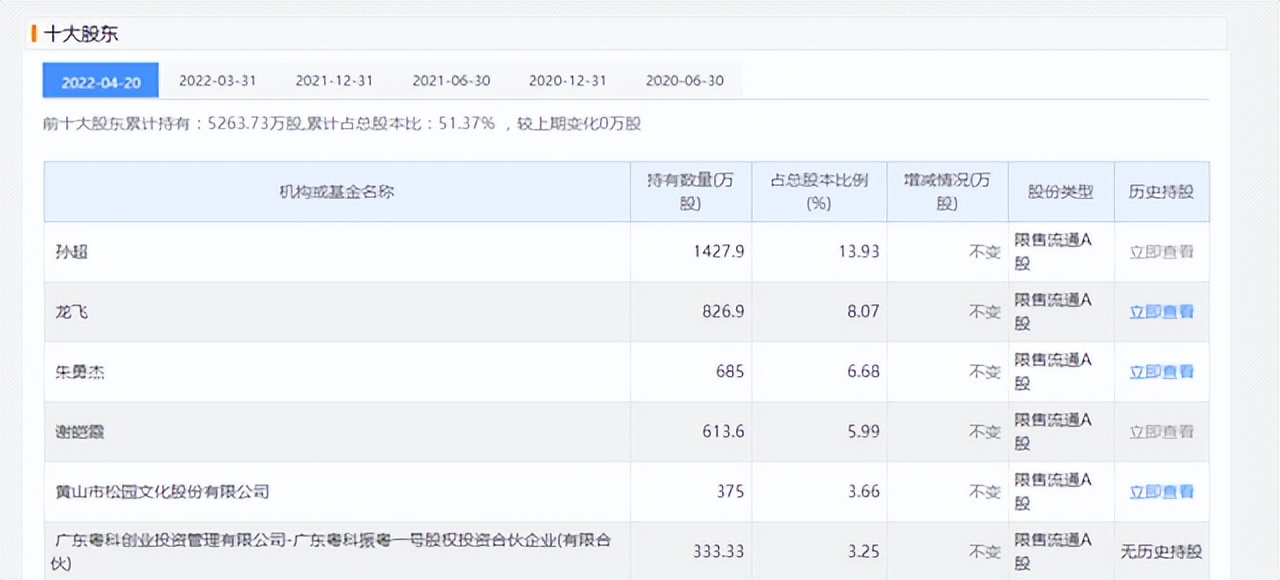Switch to the oldest 2020-06-30 tab
The image size is (1280, 580).
[684, 81]
